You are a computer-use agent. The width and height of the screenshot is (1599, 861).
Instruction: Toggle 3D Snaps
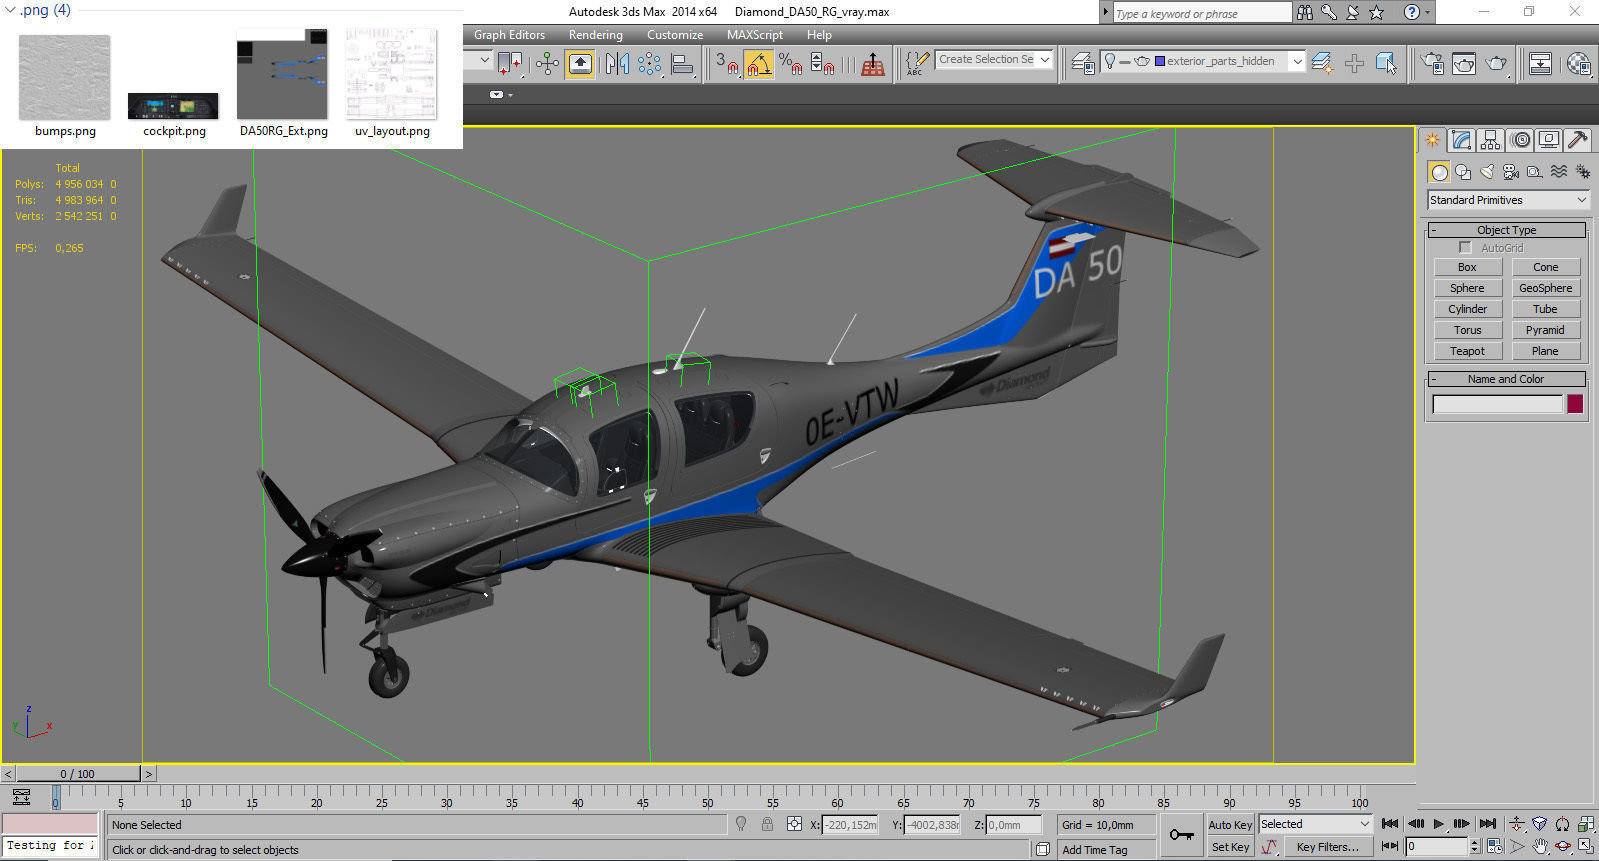coord(727,64)
